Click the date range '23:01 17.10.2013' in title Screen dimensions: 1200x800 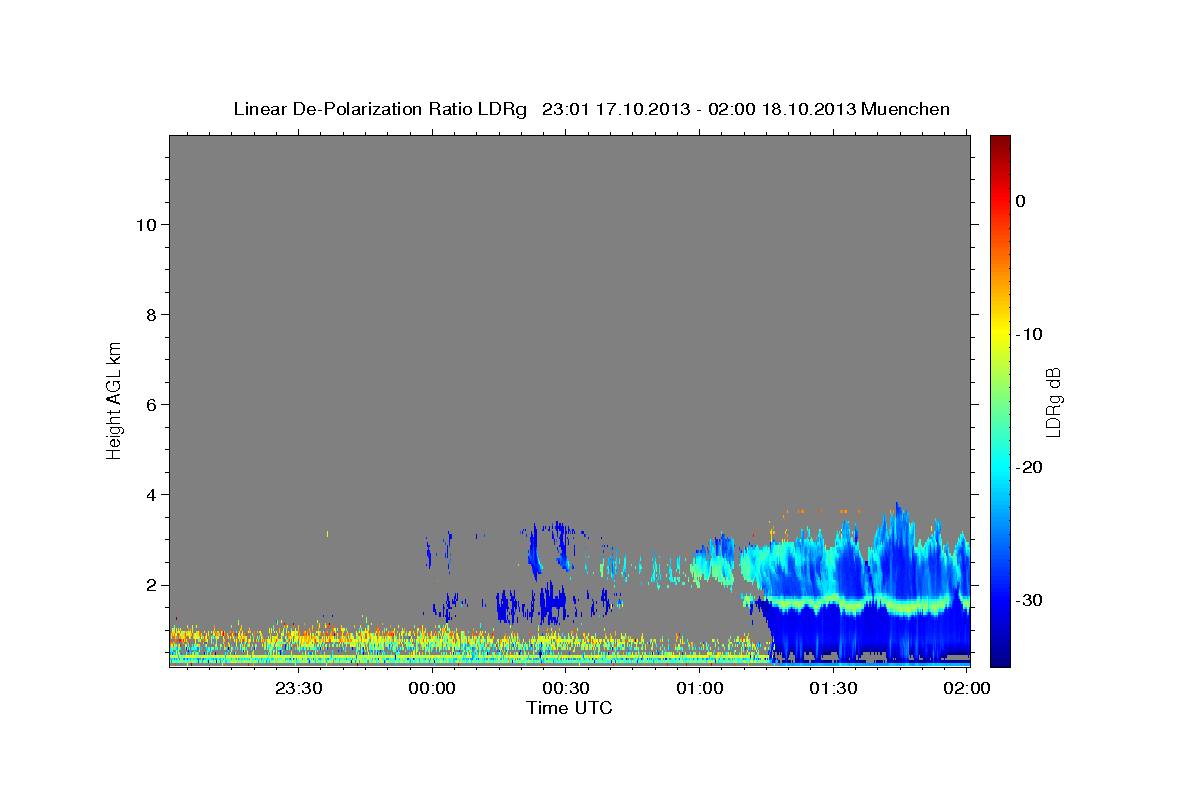point(616,109)
